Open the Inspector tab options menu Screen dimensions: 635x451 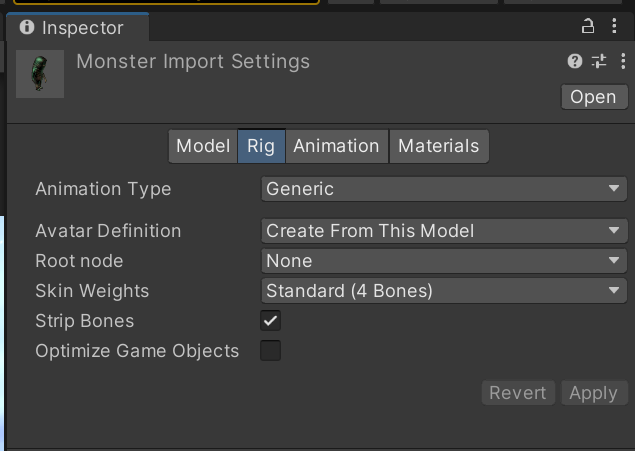pyautogui.click(x=614, y=26)
